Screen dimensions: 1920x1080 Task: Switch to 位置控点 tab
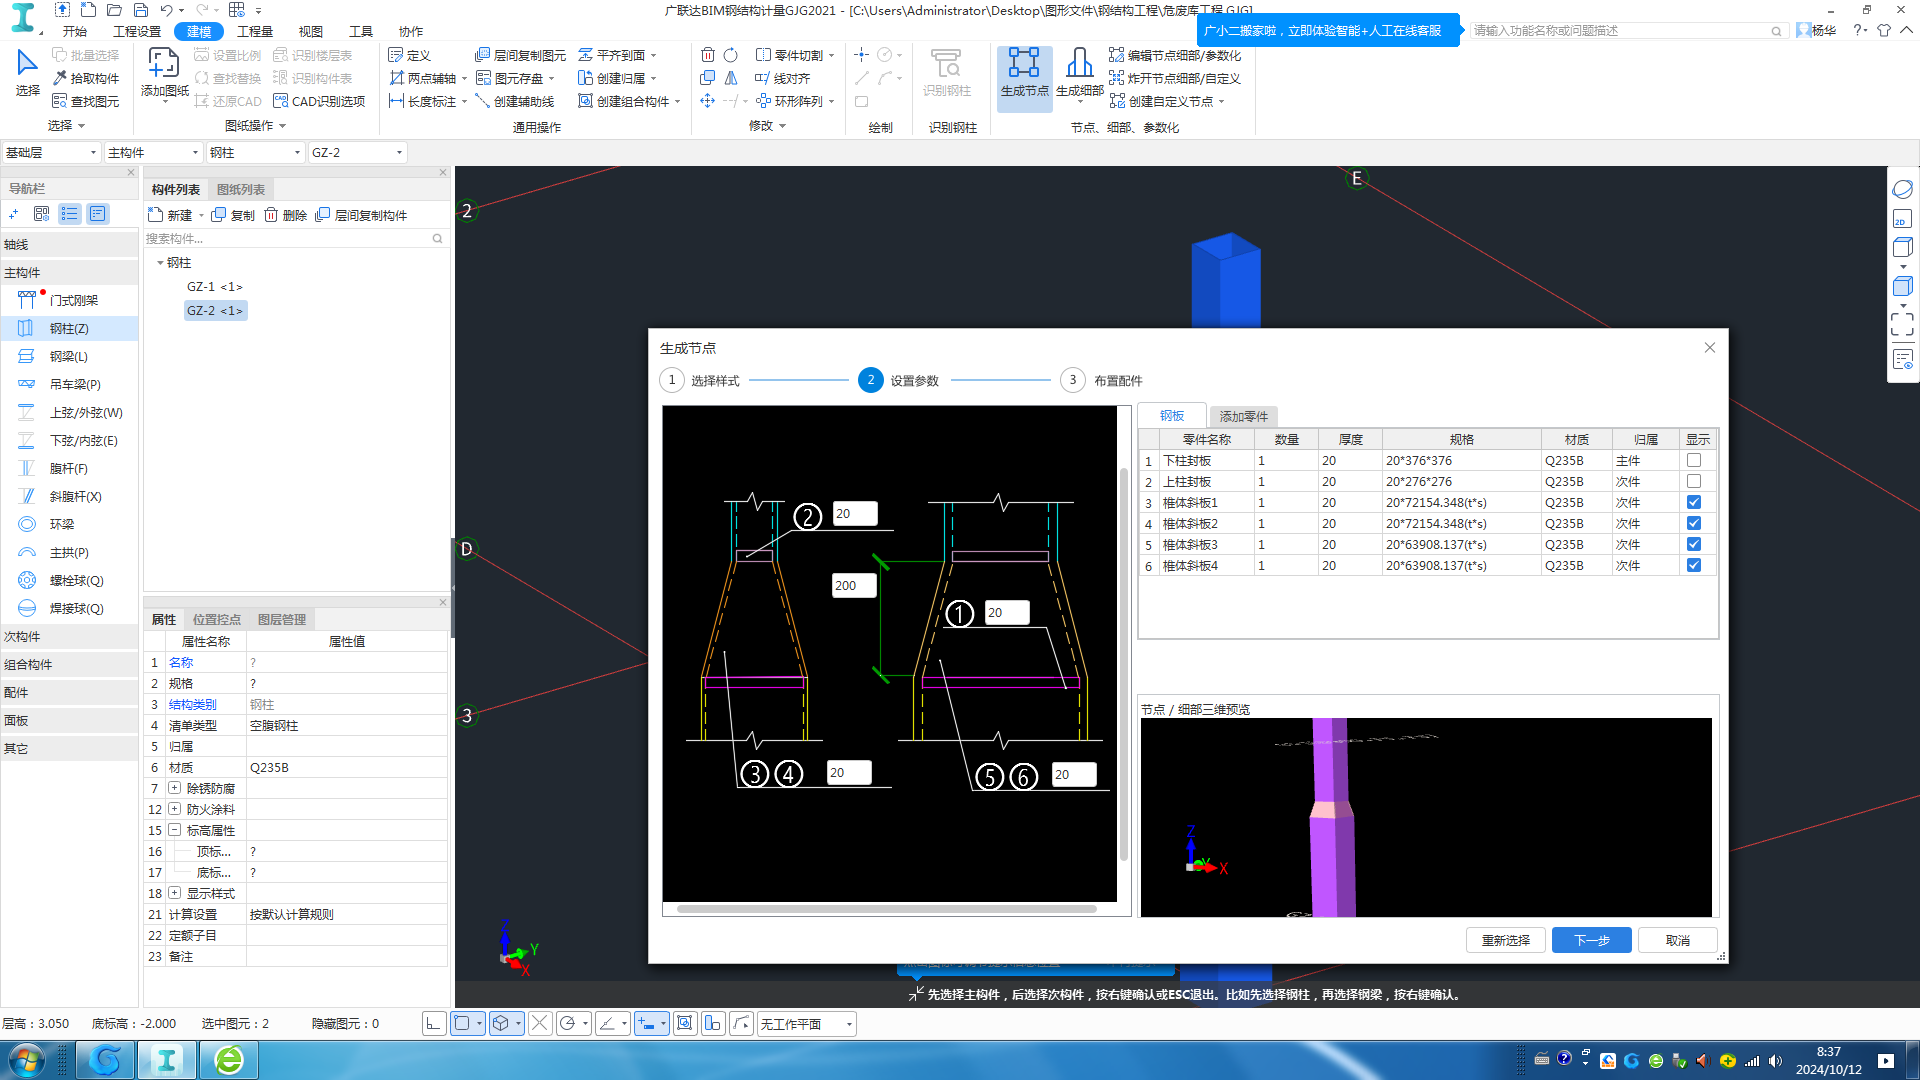[217, 619]
